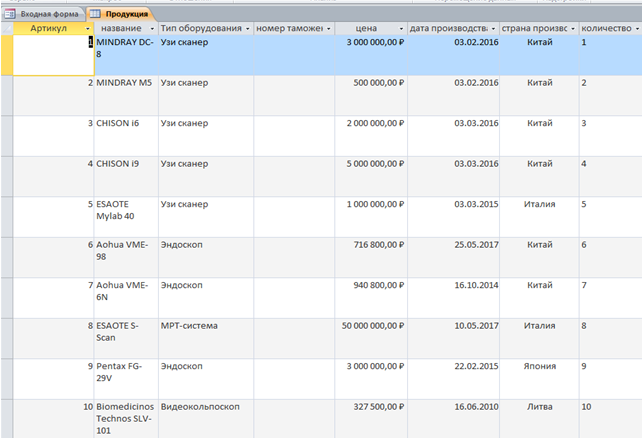
Task: Click the ESAOTE Mylab 40 name cell
Action: click(126, 217)
